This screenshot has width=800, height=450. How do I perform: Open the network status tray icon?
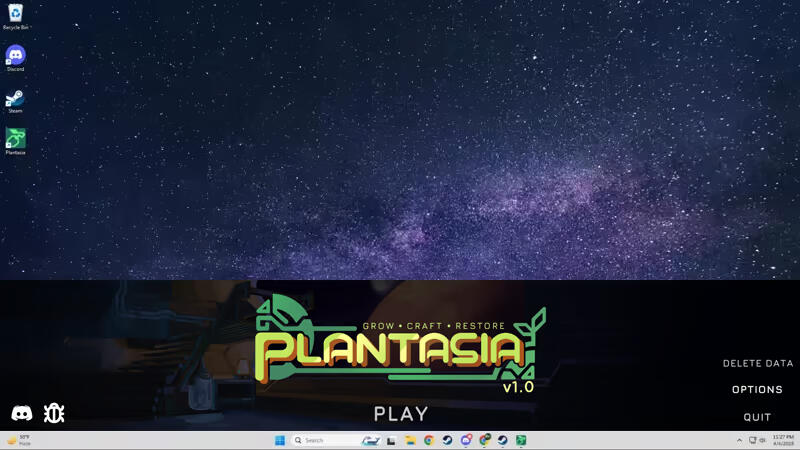753,440
